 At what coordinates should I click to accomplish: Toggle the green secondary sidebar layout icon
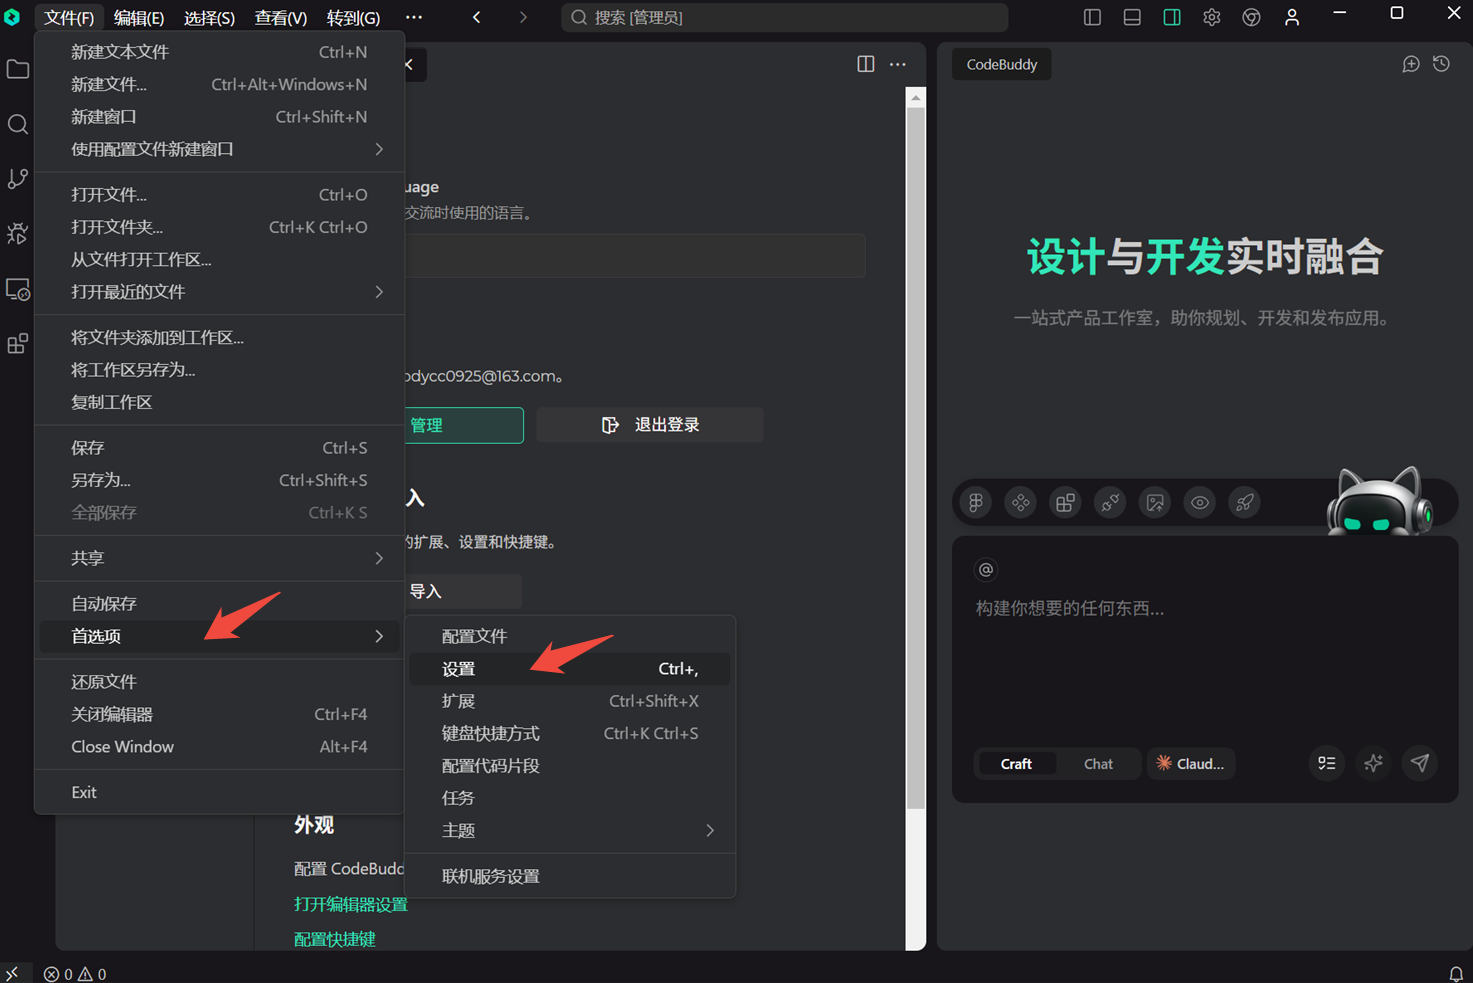point(1172,17)
